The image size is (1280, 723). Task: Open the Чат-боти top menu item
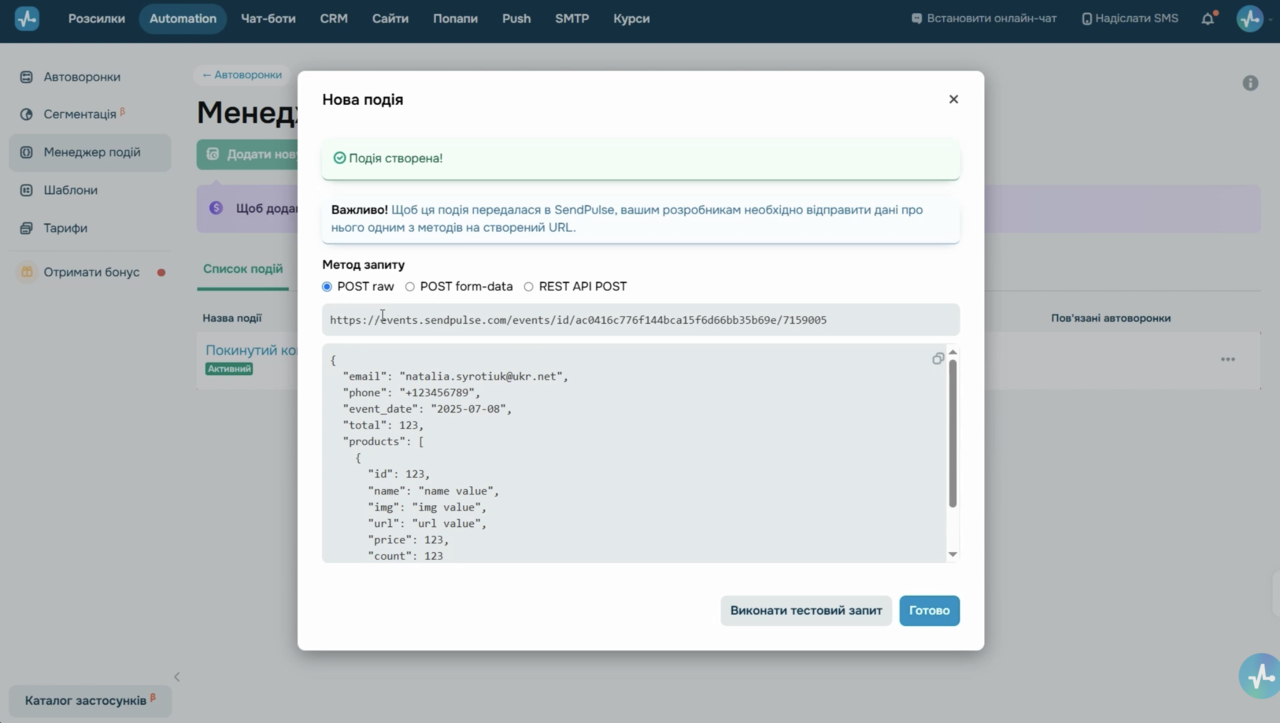click(268, 19)
